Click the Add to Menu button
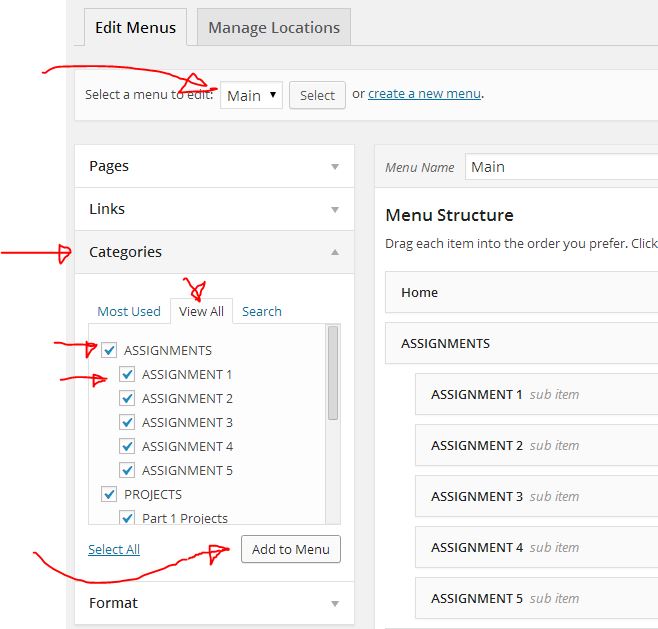 (x=290, y=550)
